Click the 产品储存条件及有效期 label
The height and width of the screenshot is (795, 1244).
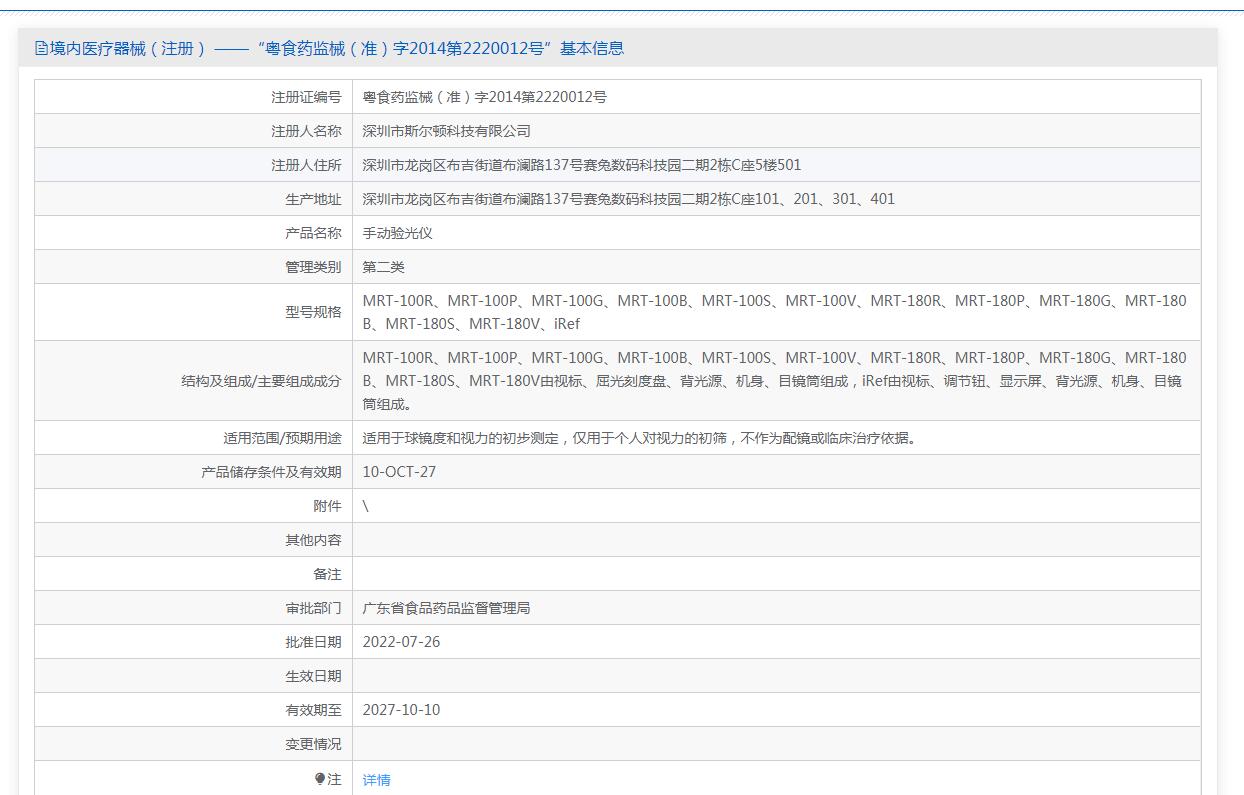pyautogui.click(x=271, y=472)
